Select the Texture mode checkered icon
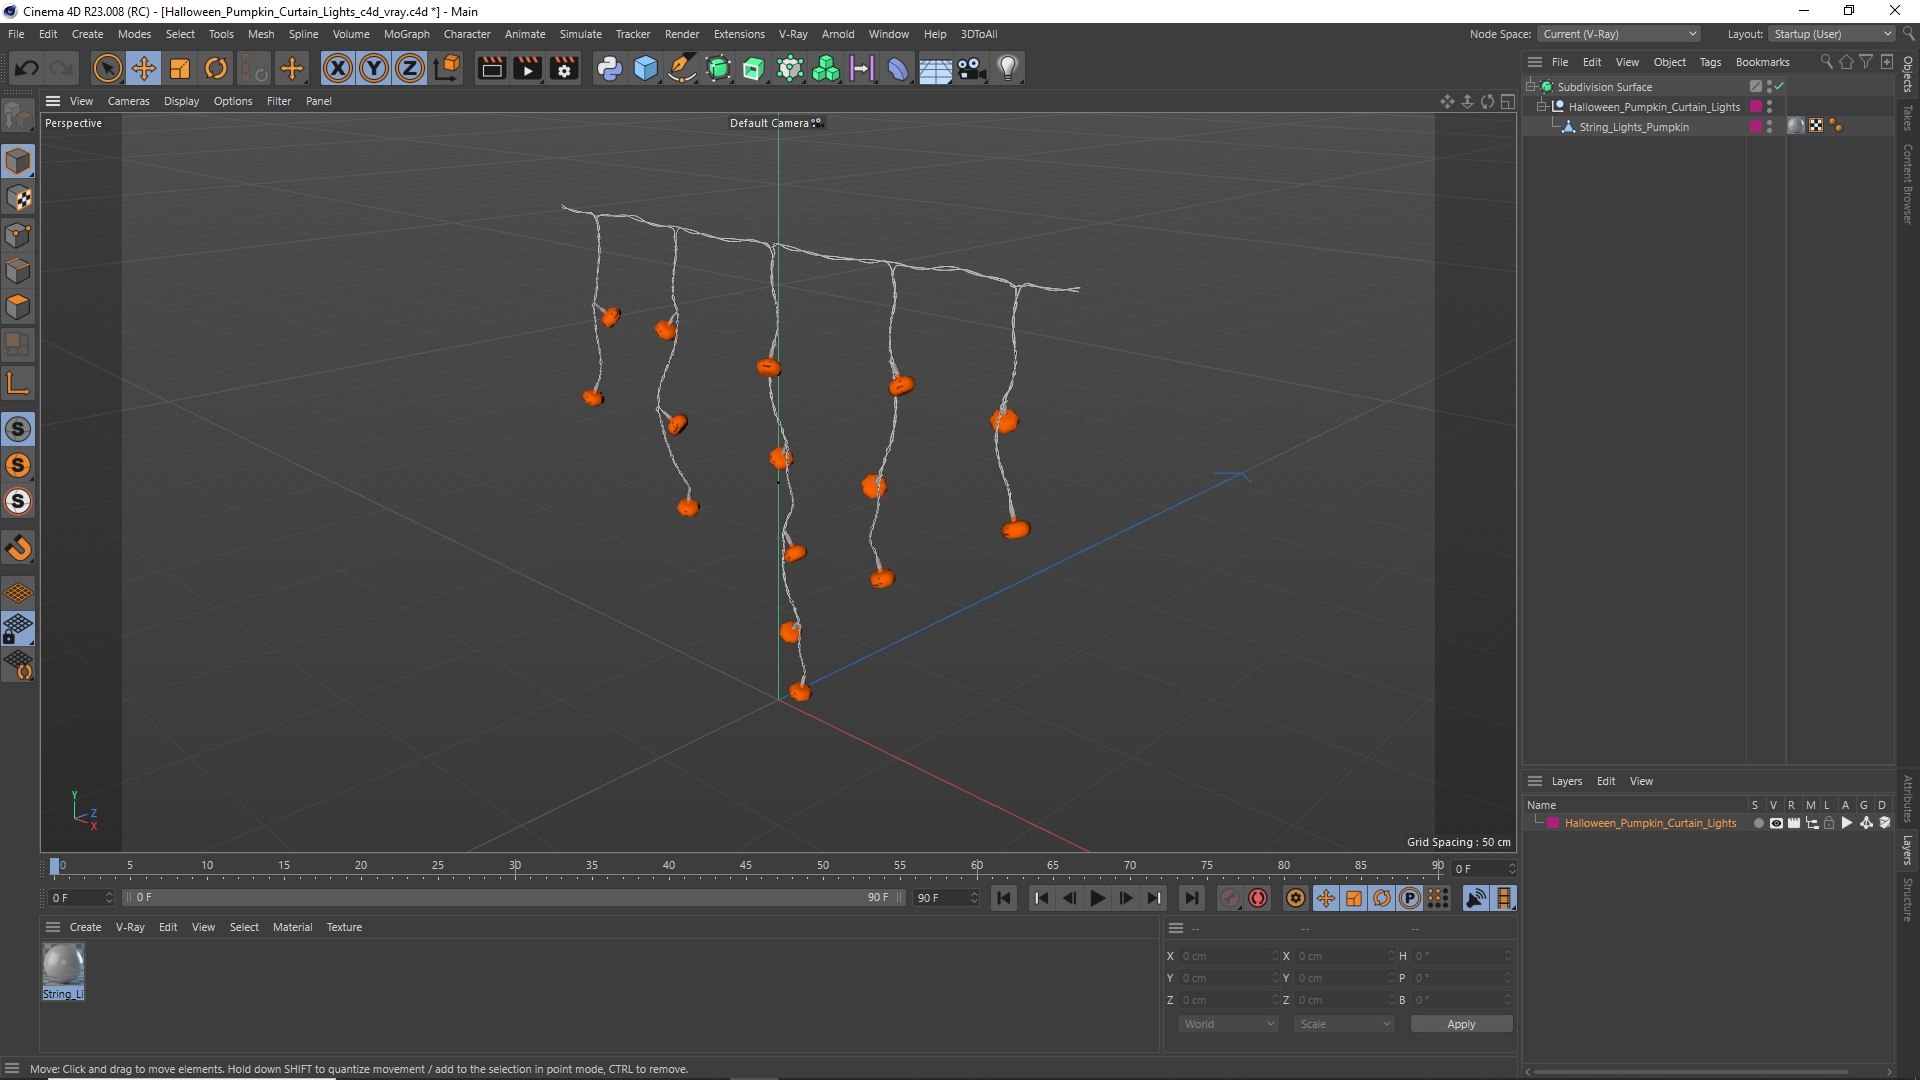Image resolution: width=1920 pixels, height=1080 pixels. tap(18, 198)
